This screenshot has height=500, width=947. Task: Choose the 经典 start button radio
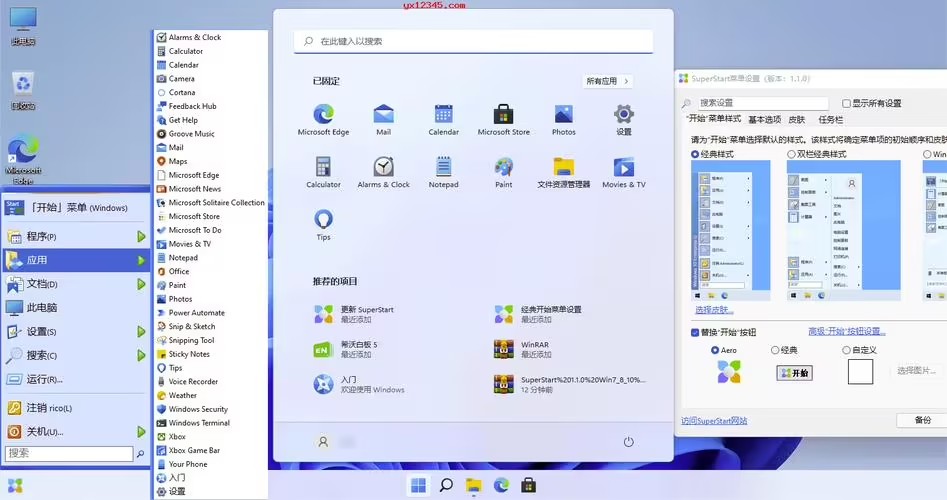[775, 350]
